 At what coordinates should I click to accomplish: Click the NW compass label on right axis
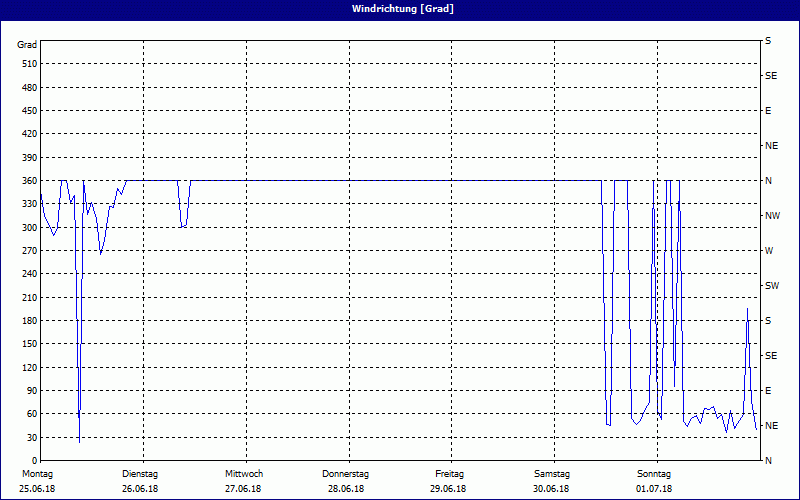click(x=771, y=216)
